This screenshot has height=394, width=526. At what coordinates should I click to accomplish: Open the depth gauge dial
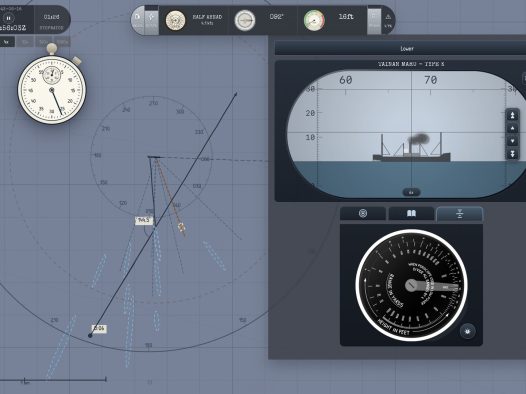click(x=314, y=20)
